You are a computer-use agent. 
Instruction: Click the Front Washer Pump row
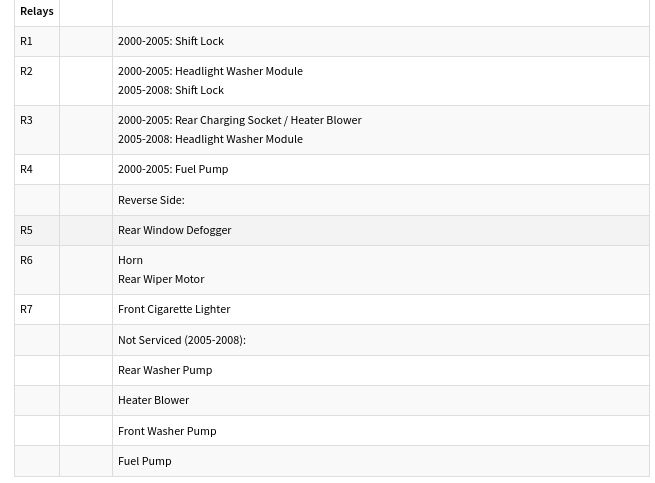332,431
